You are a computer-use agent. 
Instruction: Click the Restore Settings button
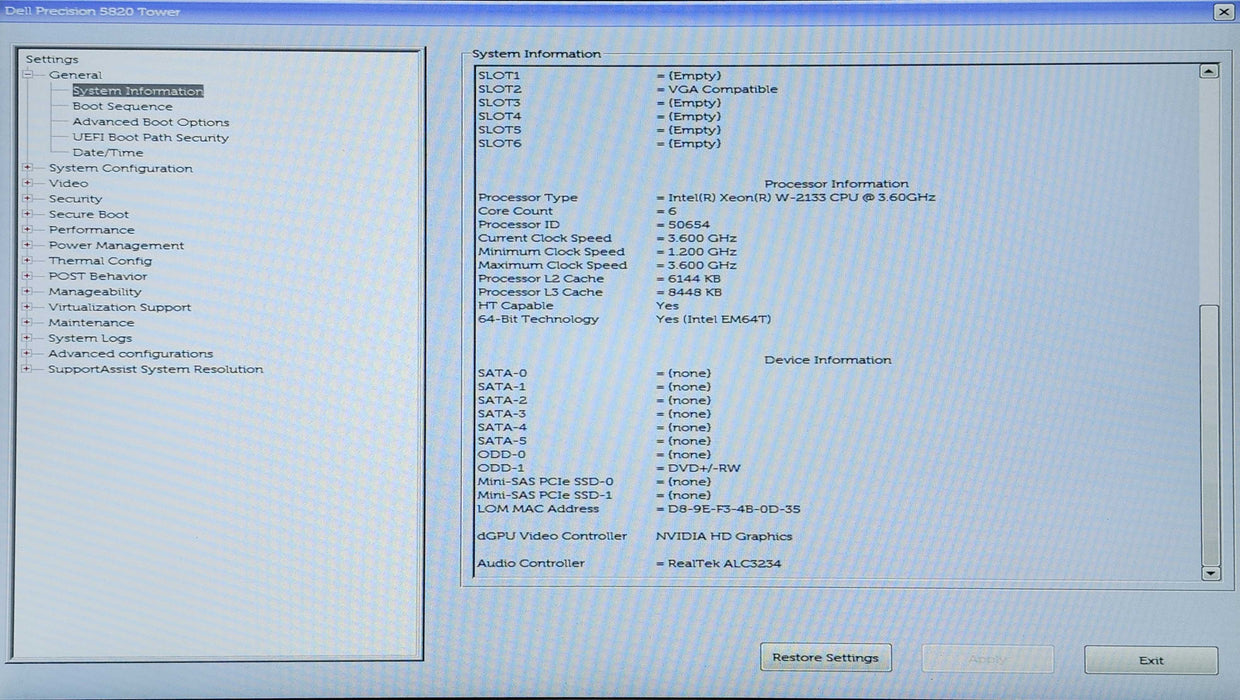[825, 658]
